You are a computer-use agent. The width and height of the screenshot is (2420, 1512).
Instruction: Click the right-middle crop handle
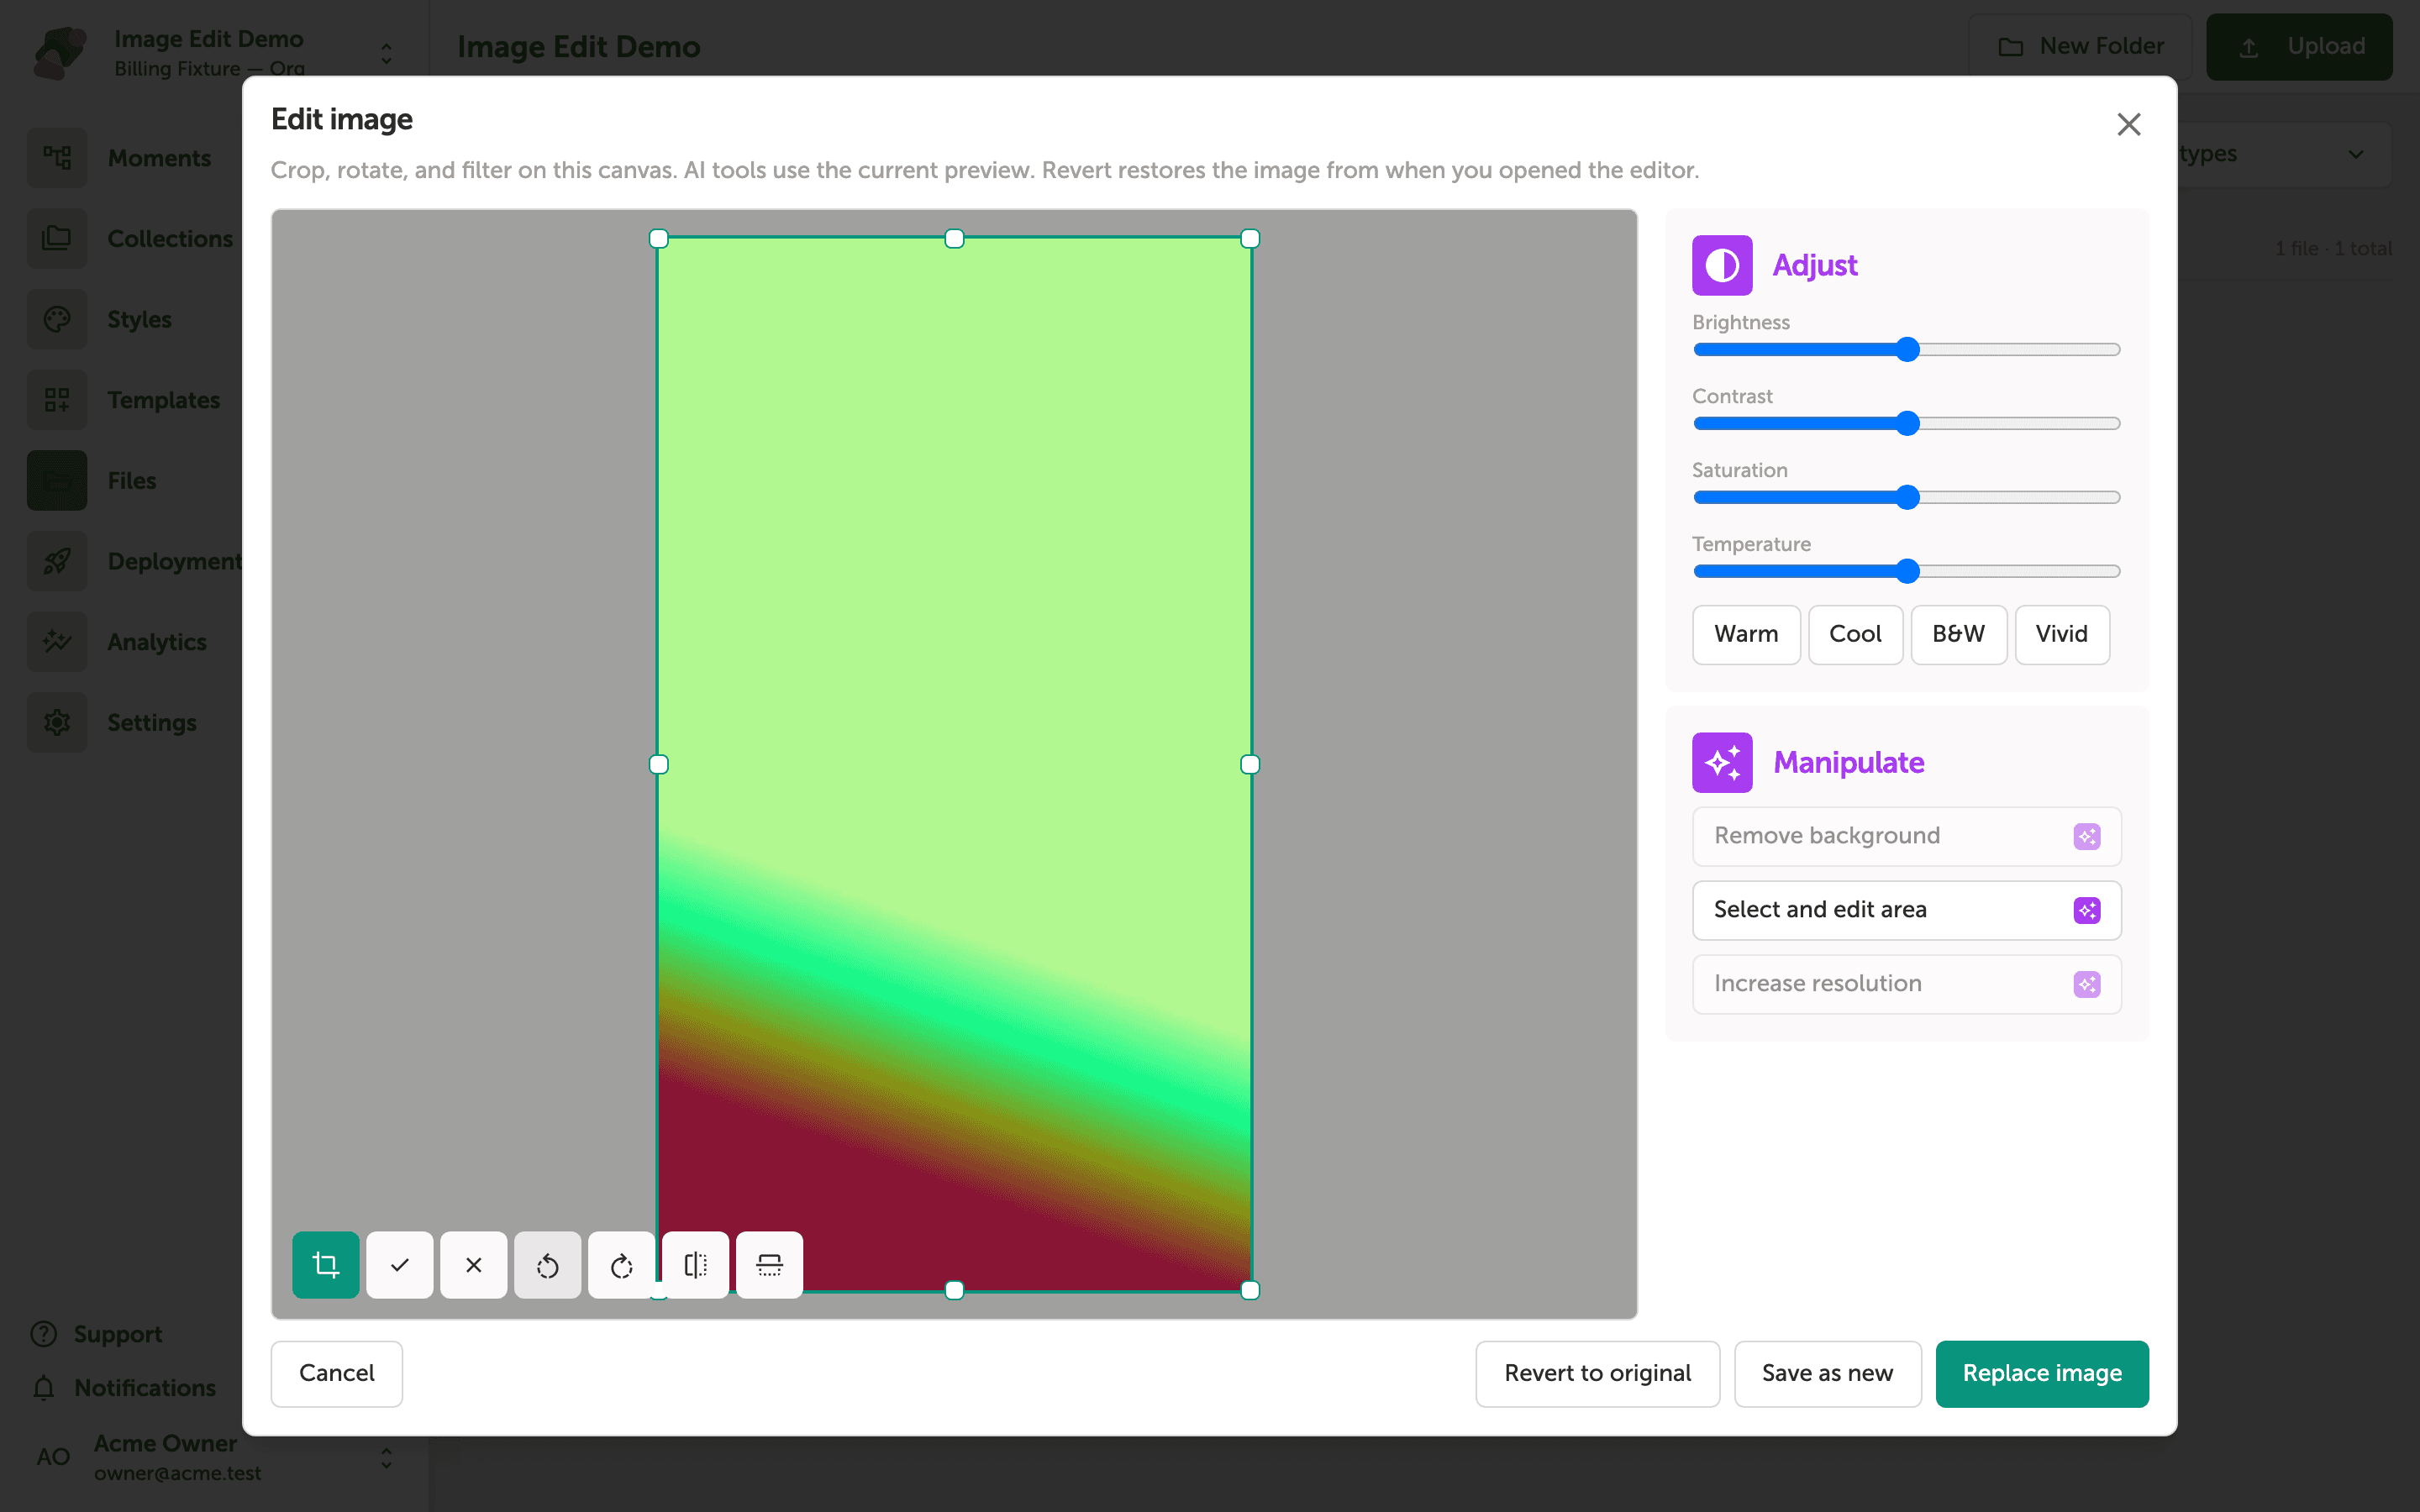pyautogui.click(x=1250, y=764)
